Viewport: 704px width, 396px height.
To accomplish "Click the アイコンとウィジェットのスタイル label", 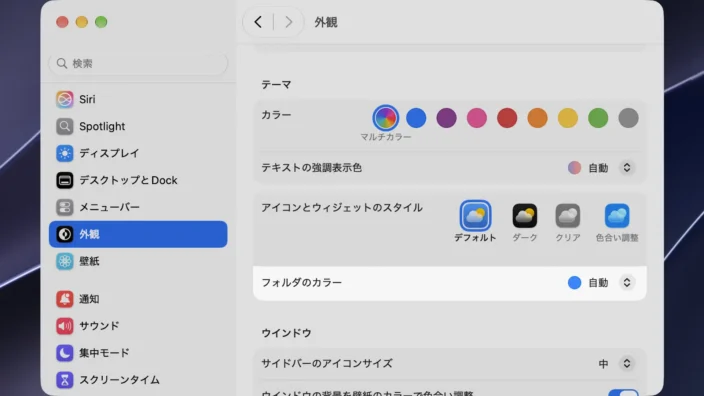I will [x=342, y=207].
